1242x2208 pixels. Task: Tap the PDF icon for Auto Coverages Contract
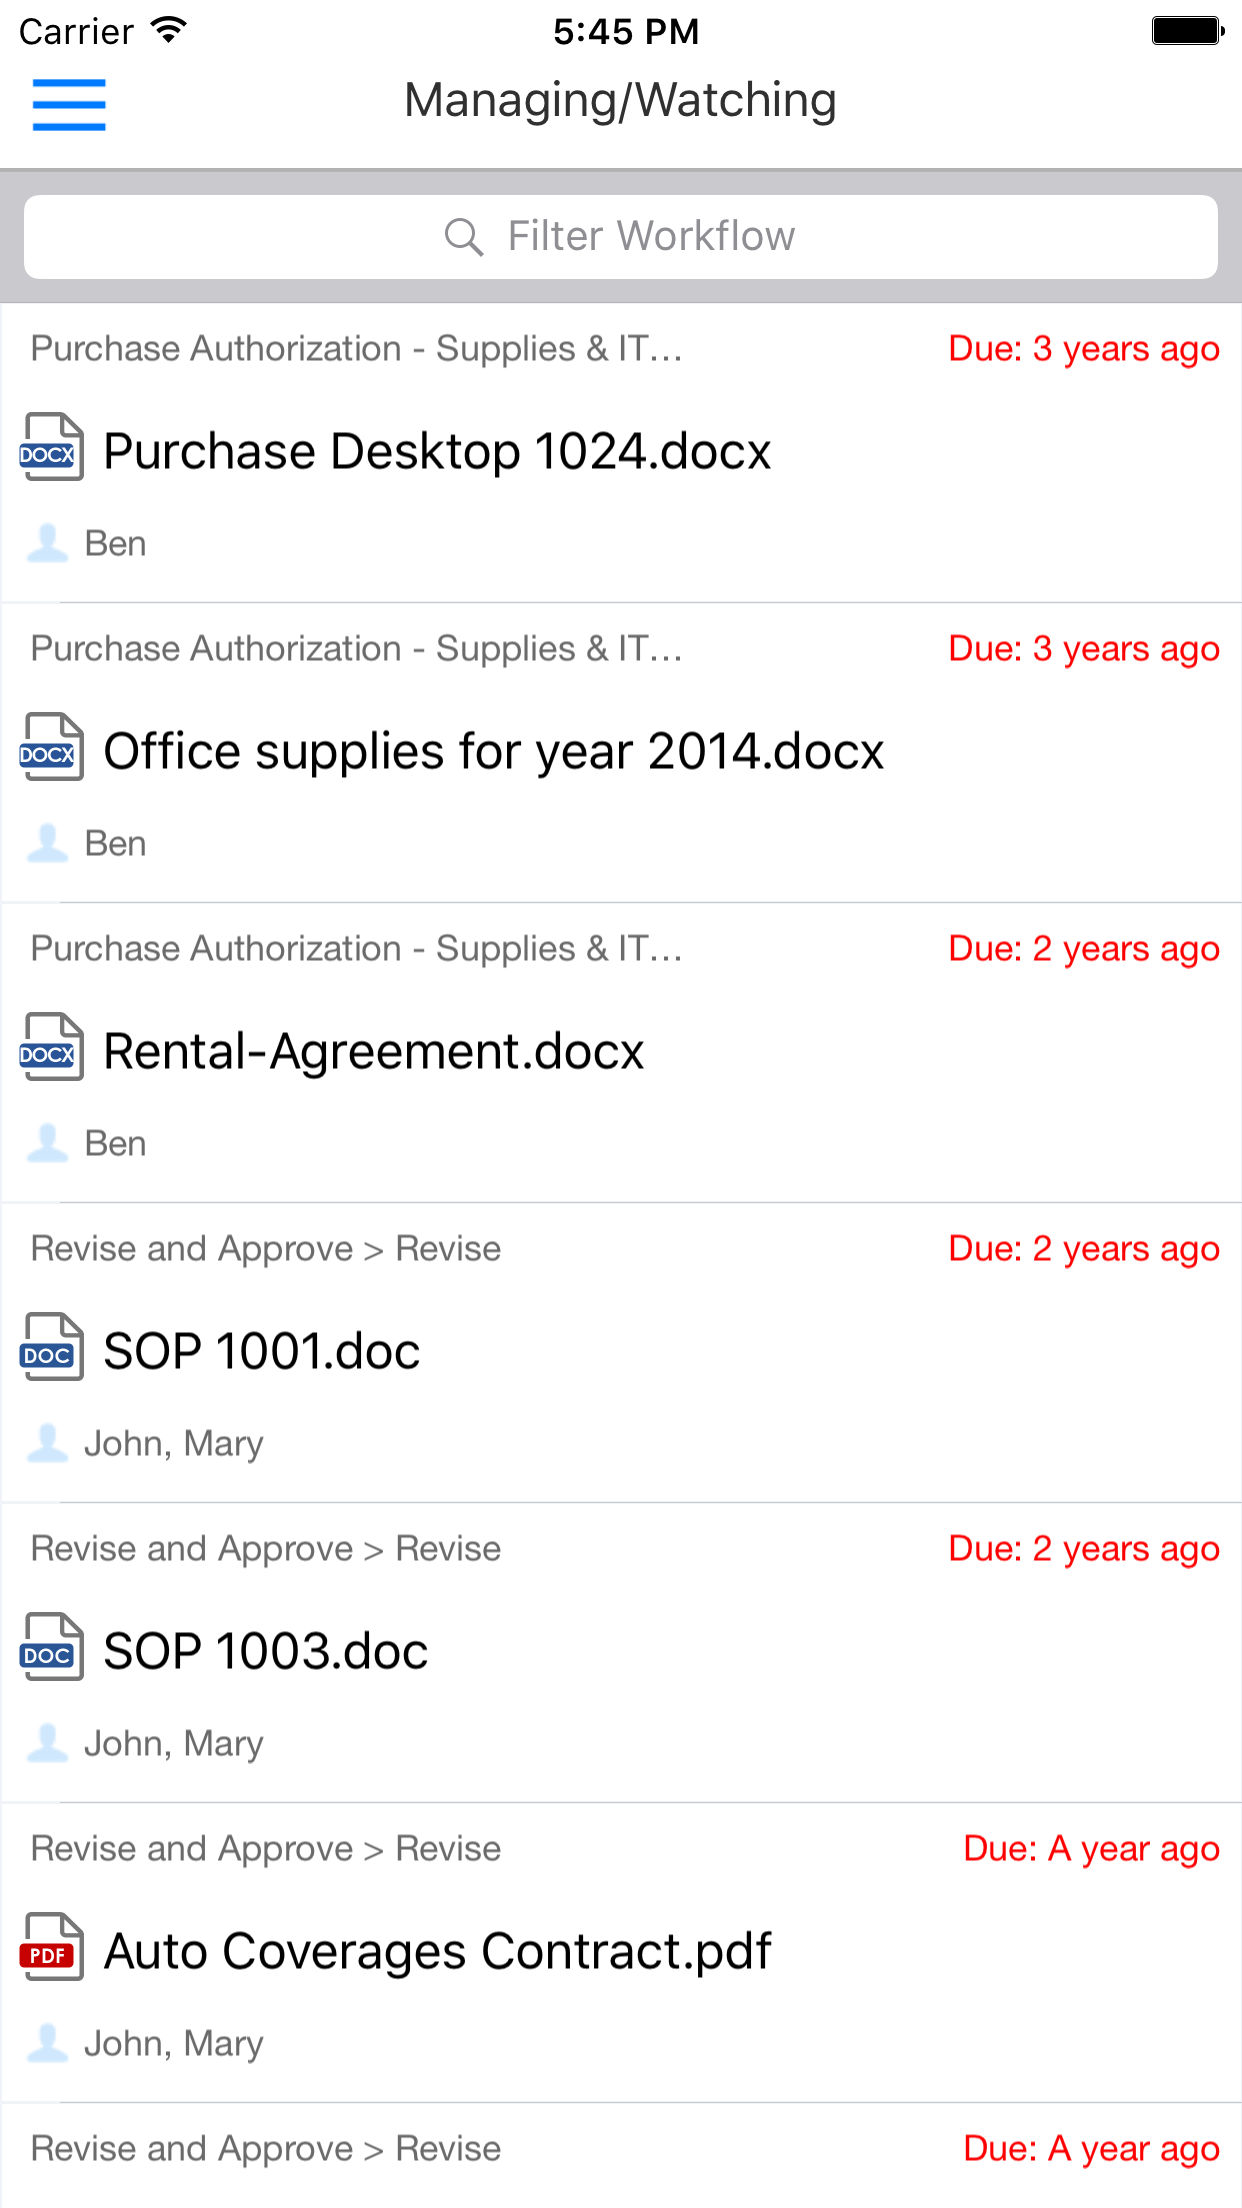[51, 1947]
